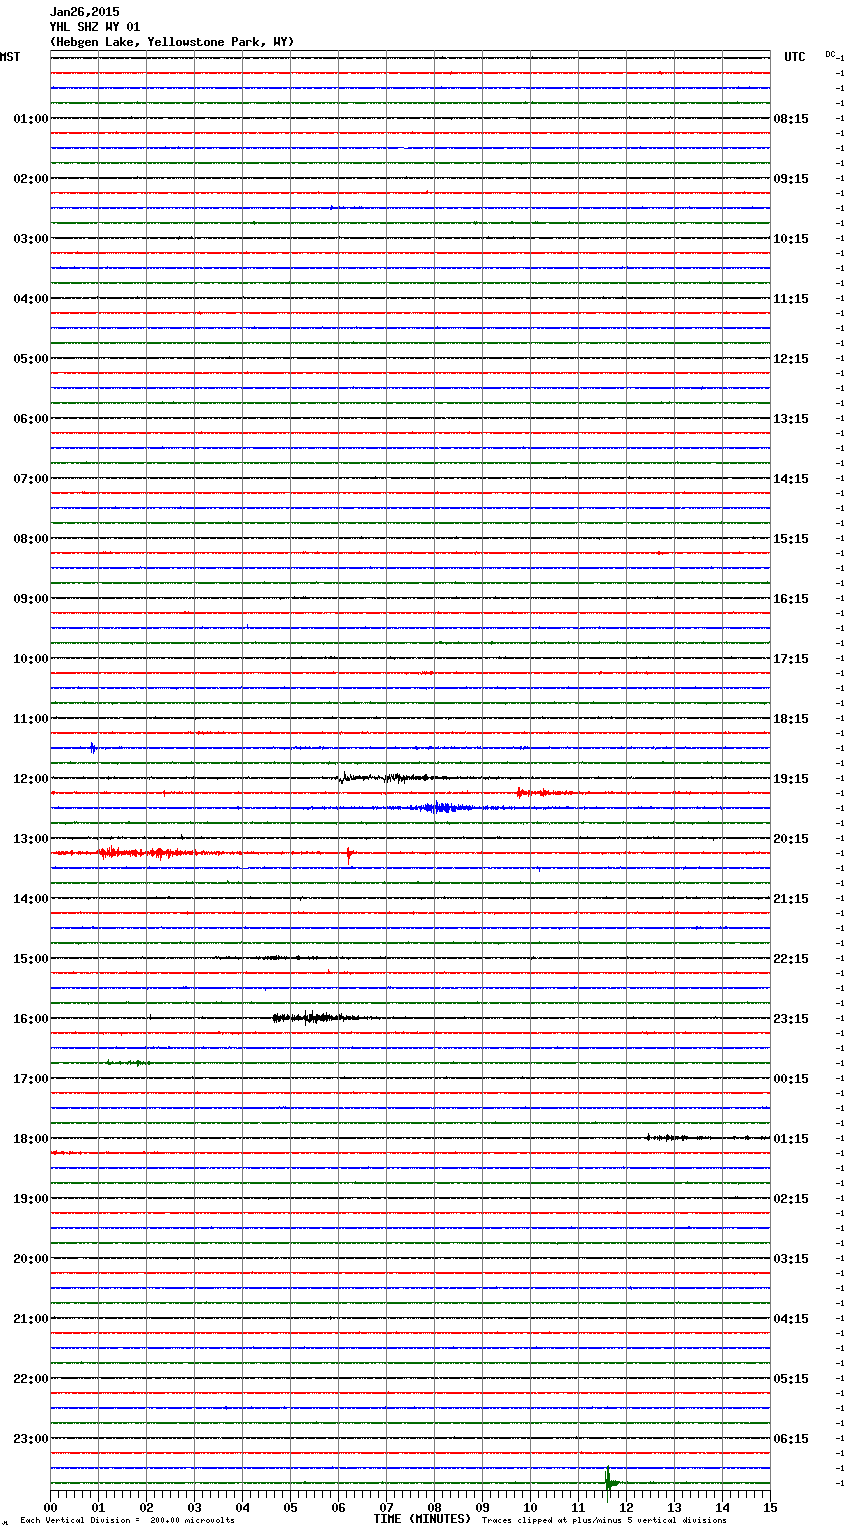
Task: Click the small blue spike near minute 1
Action: (x=93, y=747)
